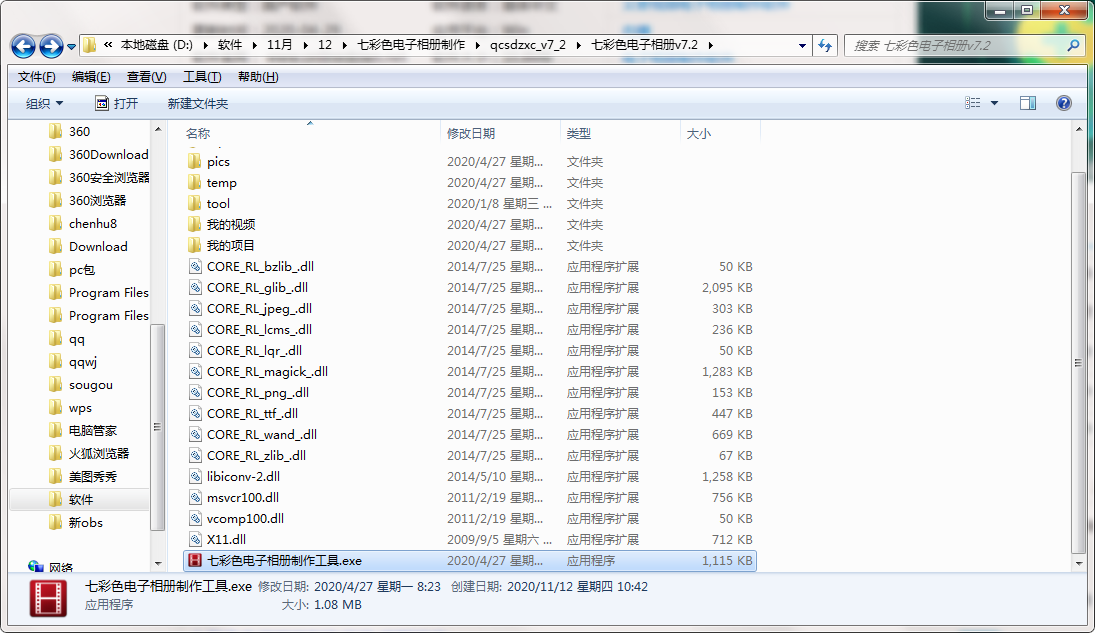This screenshot has height=633, width=1095.
Task: Select the CORE_RL_glib_.dll file icon
Action: [195, 287]
